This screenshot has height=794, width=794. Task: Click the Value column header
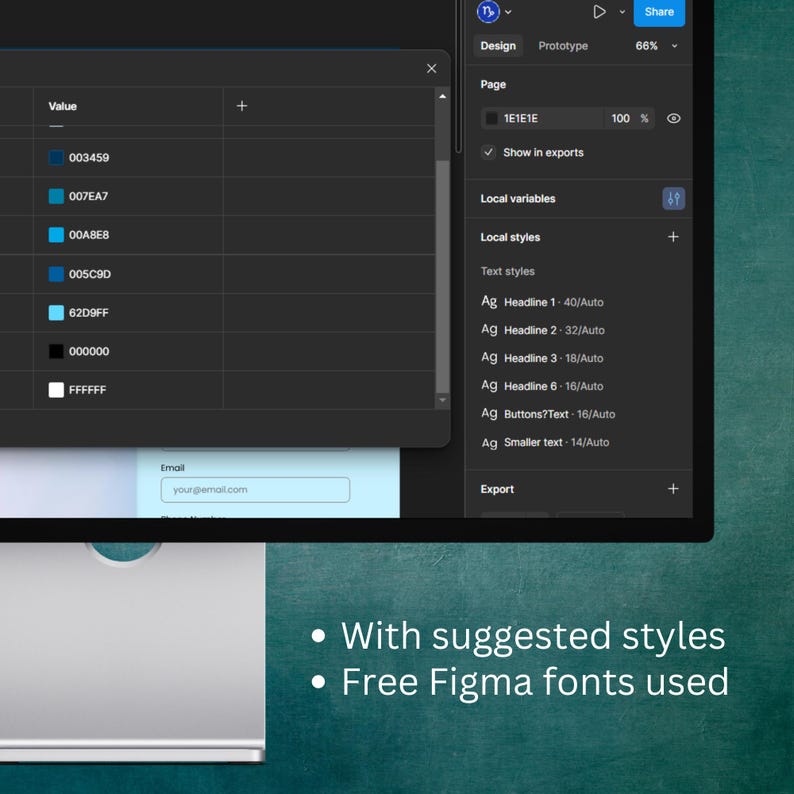(x=63, y=106)
